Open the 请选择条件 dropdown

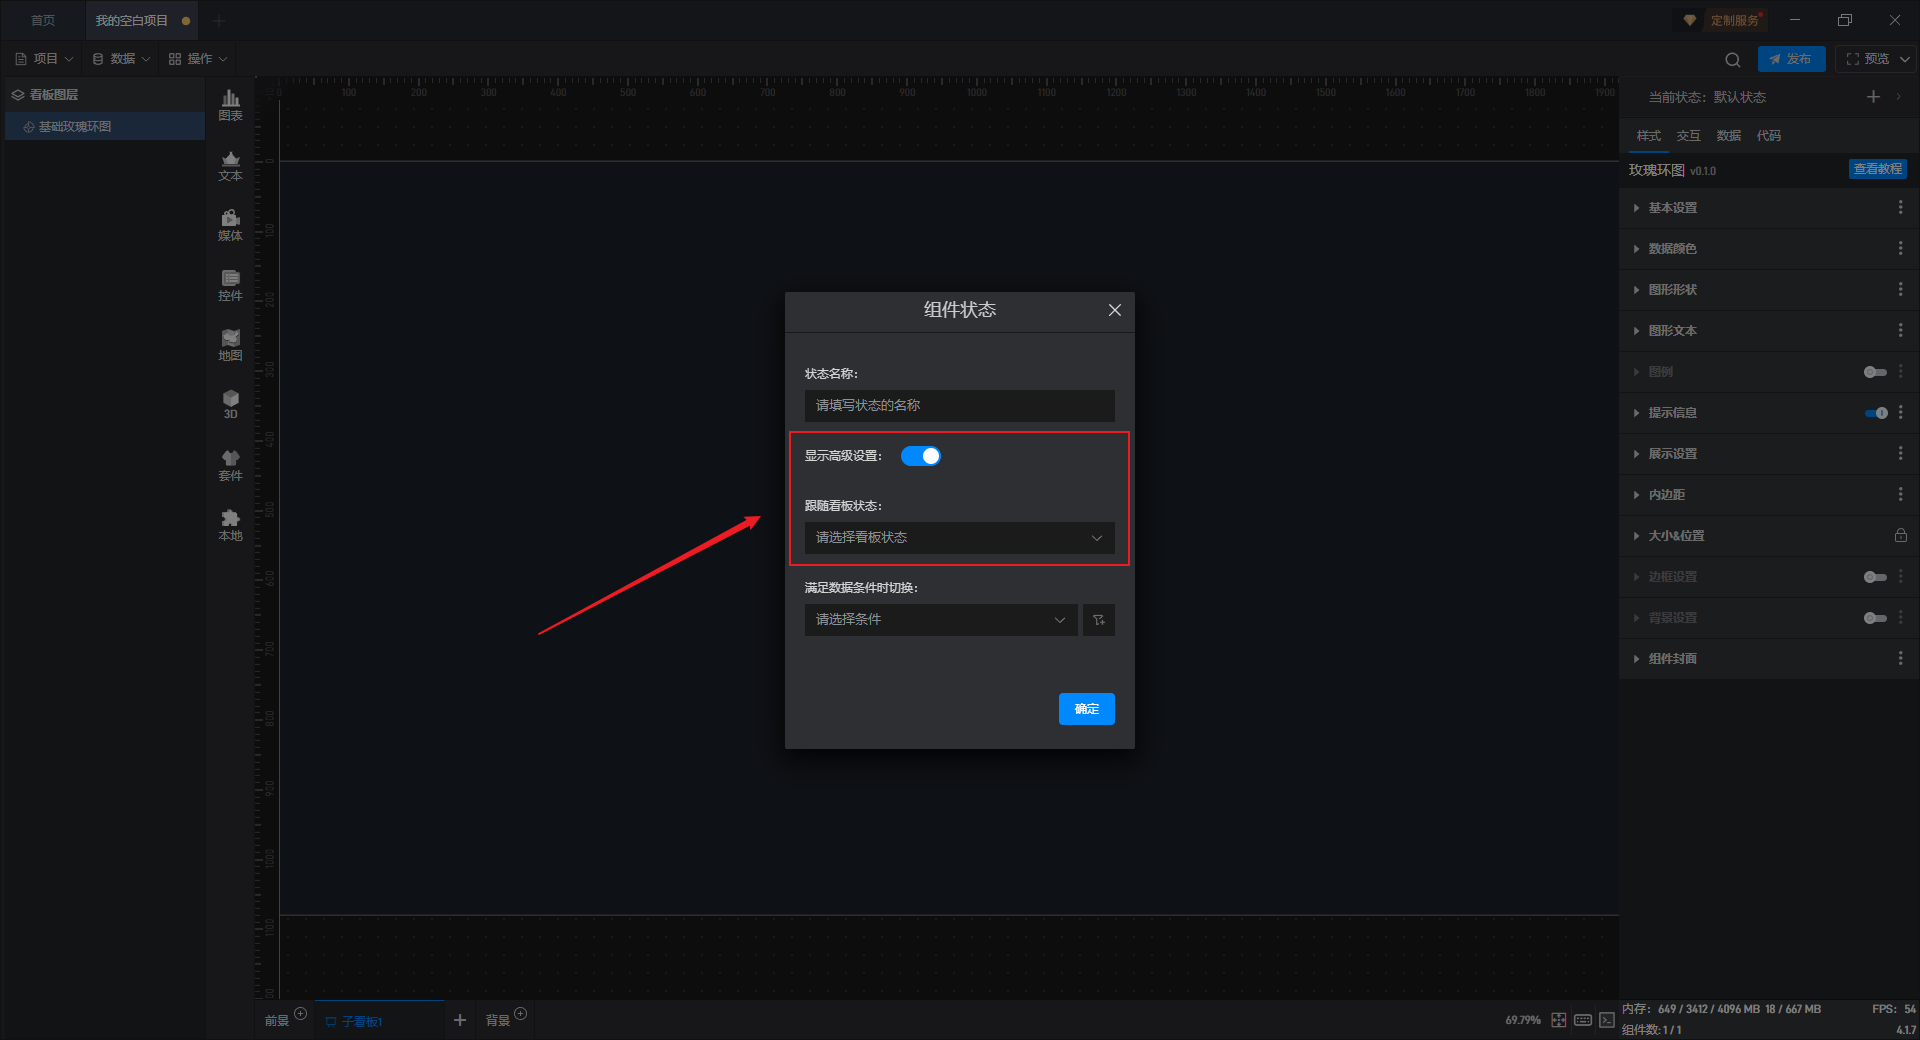coord(941,620)
